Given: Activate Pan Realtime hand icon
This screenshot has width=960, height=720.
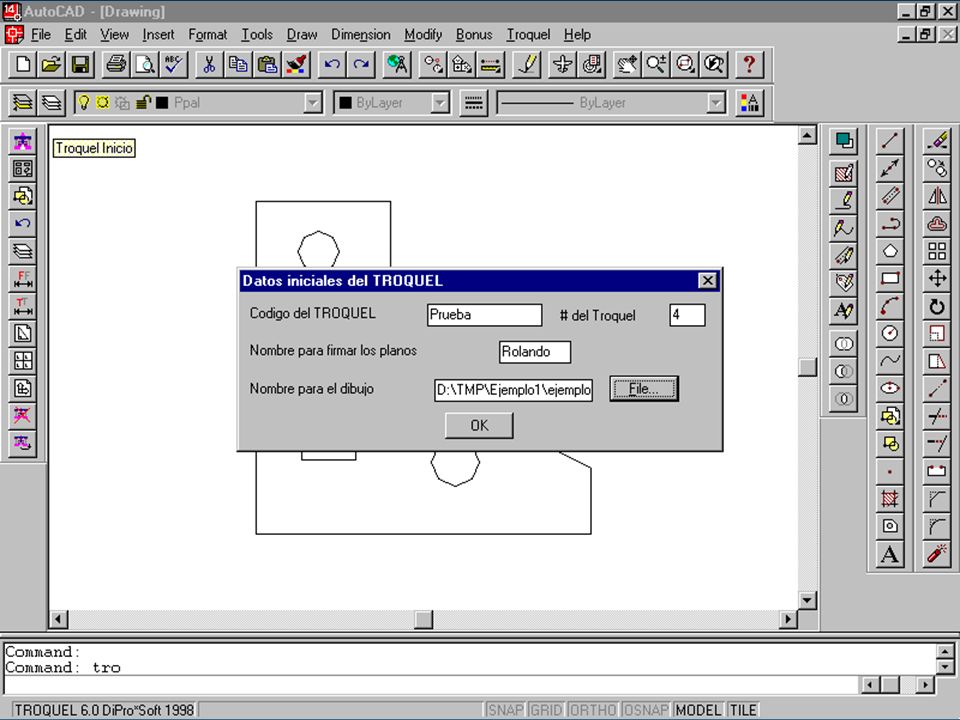Looking at the screenshot, I should tap(627, 64).
